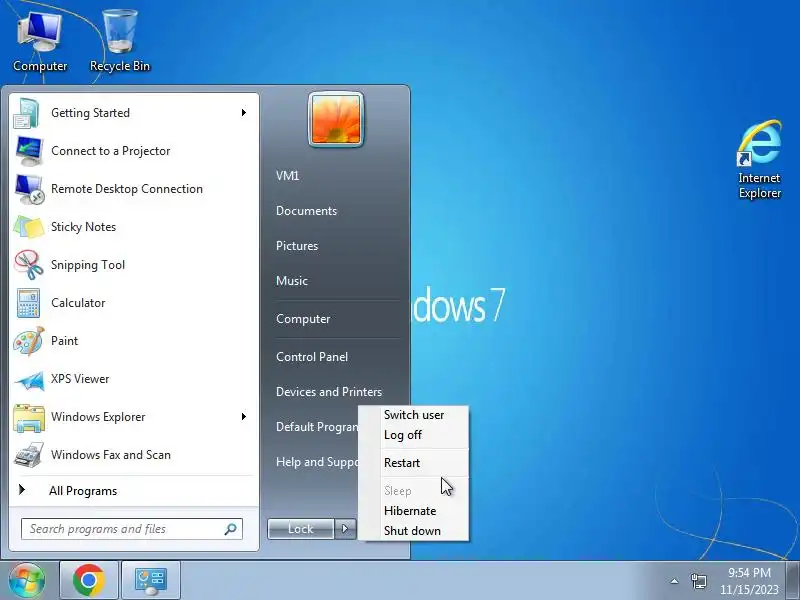
Task: Click the "All Programs" text
Action: (83, 491)
